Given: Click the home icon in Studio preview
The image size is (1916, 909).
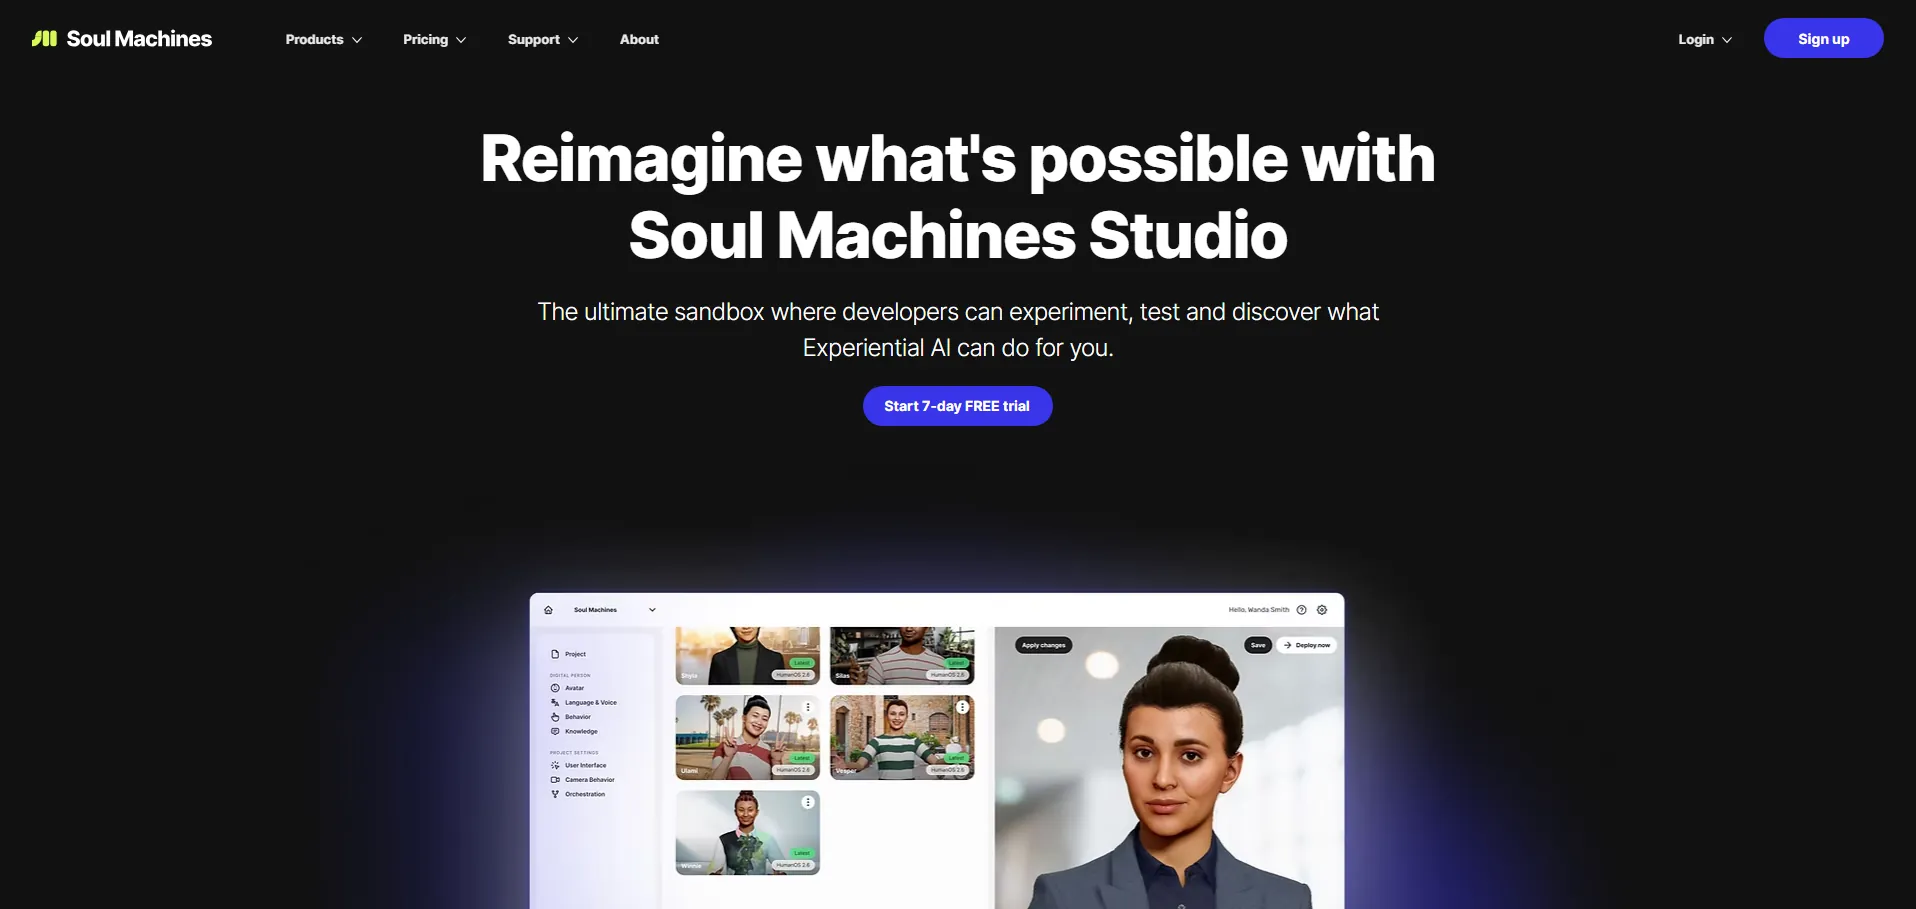Looking at the screenshot, I should (548, 610).
